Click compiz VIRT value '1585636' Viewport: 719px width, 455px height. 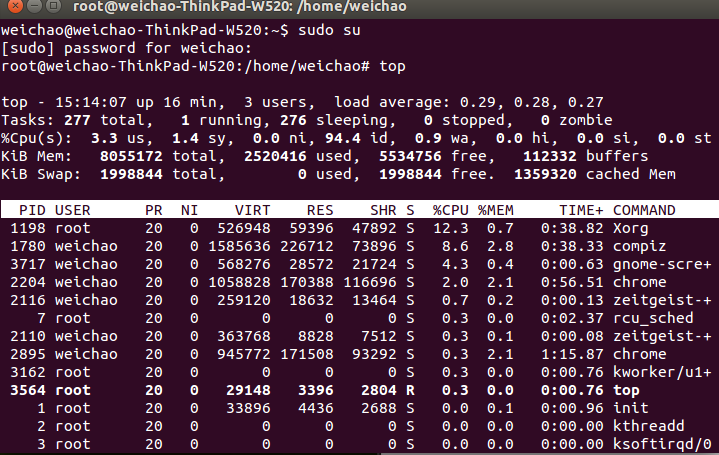tap(239, 246)
